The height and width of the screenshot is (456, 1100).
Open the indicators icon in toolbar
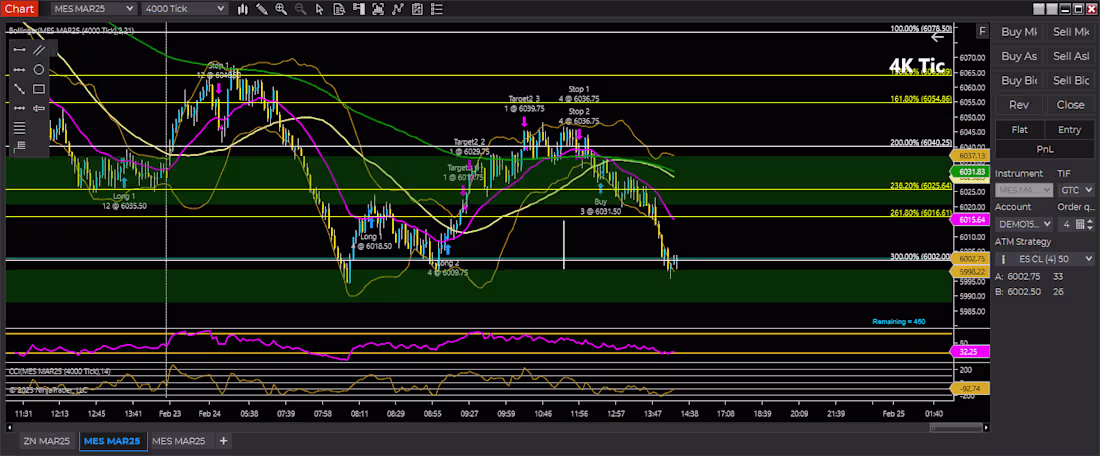click(x=378, y=9)
